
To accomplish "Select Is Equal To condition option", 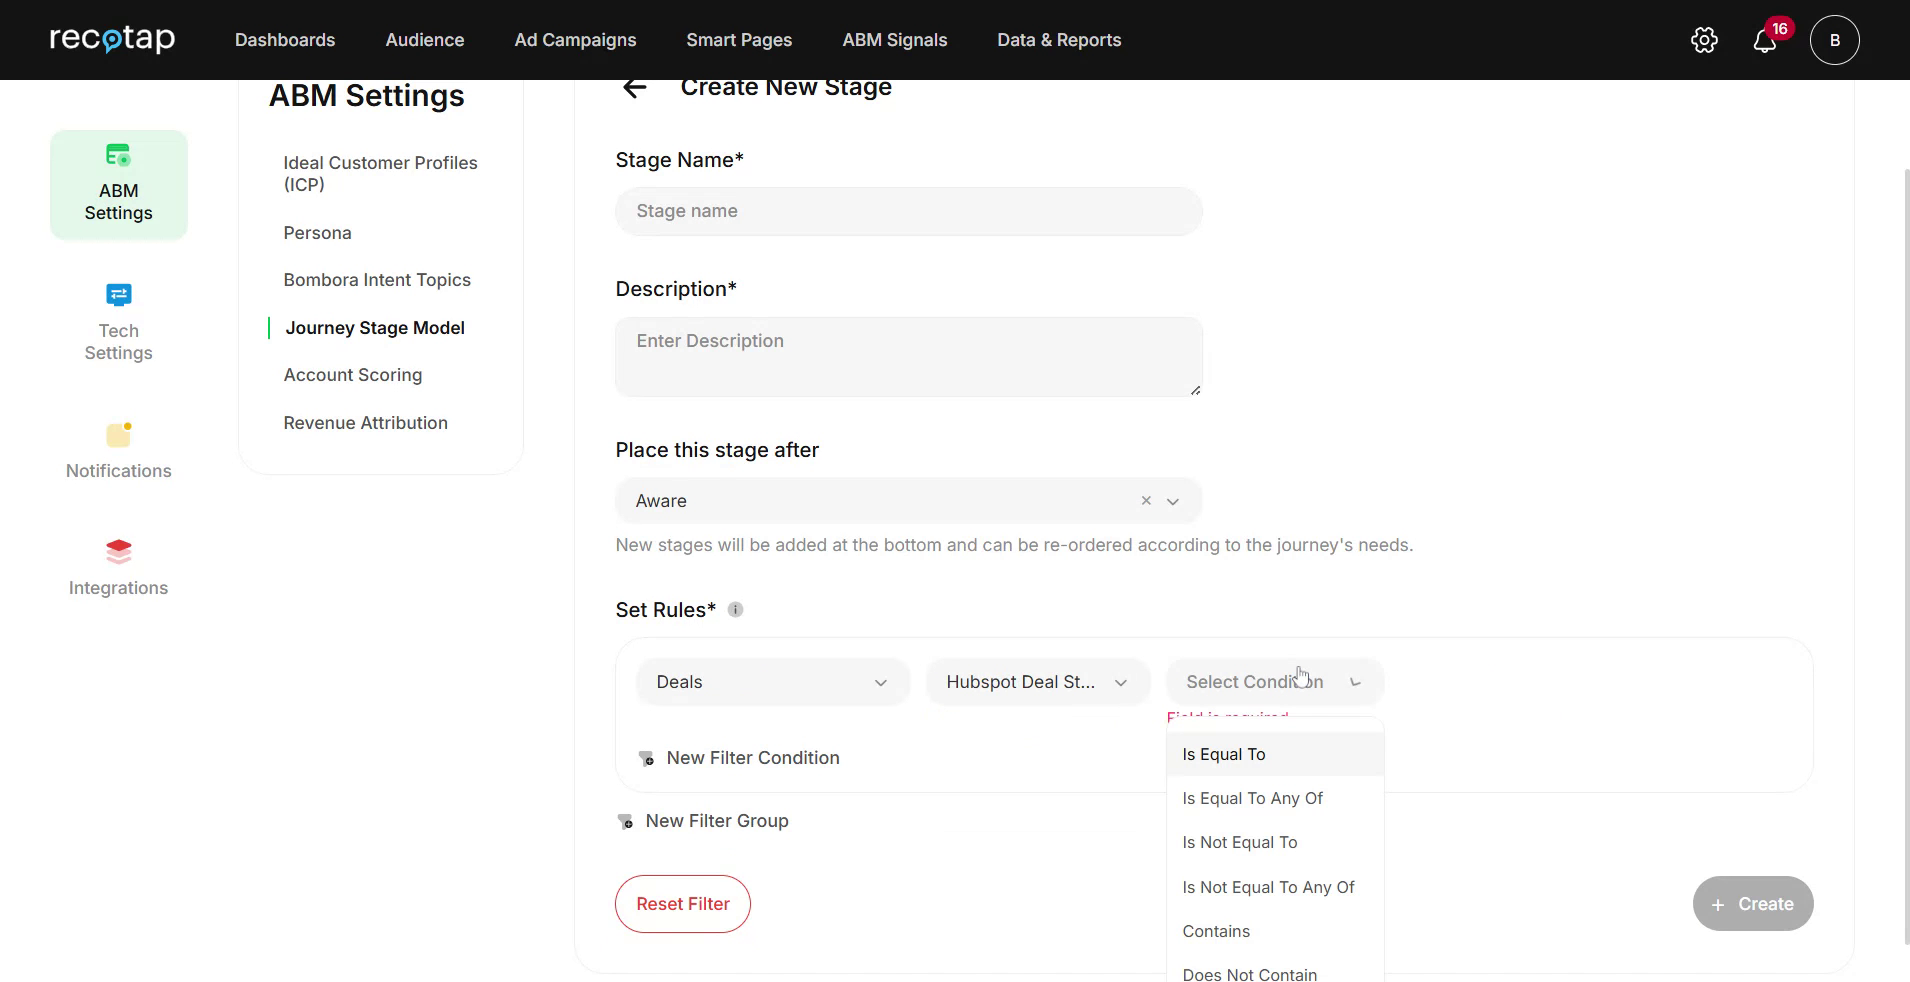I will point(1224,754).
